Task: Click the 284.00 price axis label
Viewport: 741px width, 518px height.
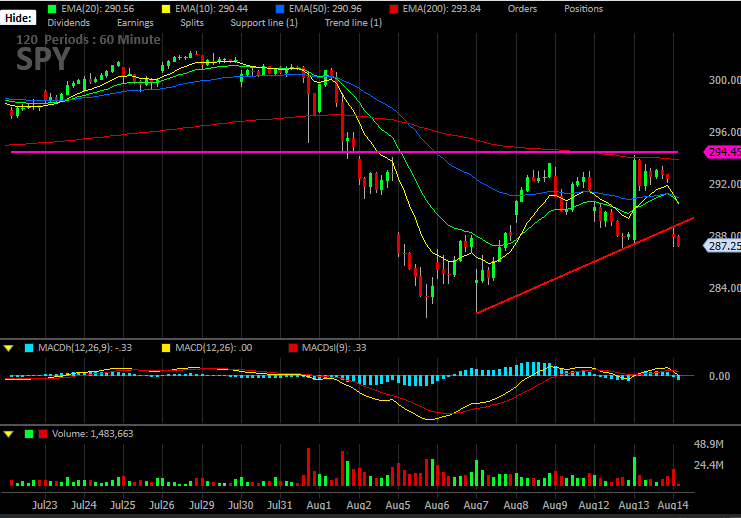Action: (724, 288)
